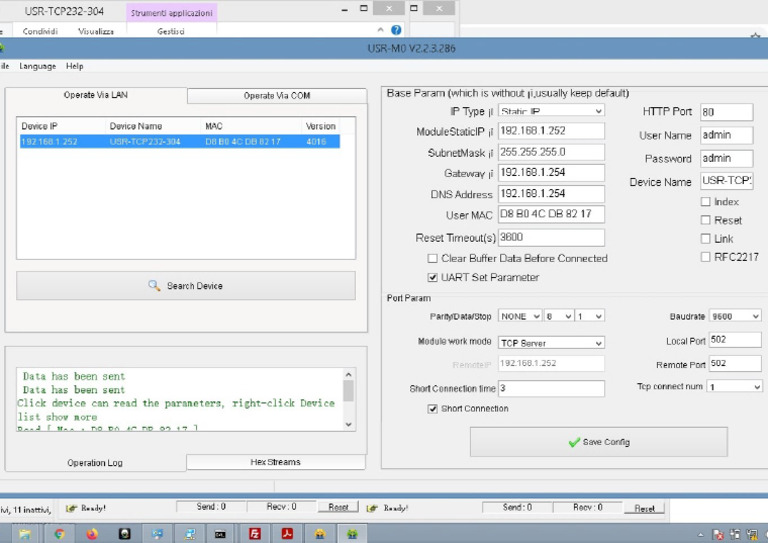
Task: Tick the Reset checkbox
Action: point(705,220)
